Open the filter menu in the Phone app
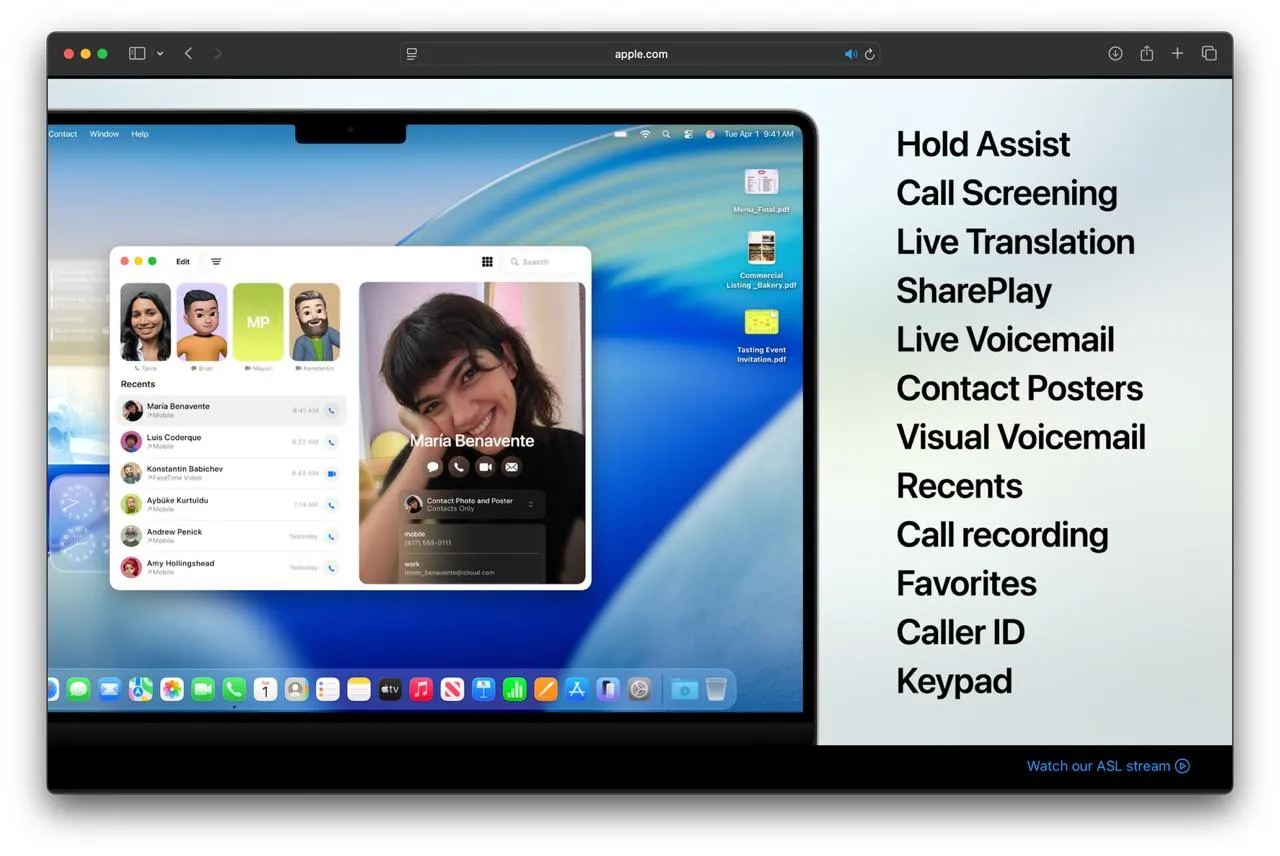Image resolution: width=1280 pixels, height=856 pixels. pos(216,262)
